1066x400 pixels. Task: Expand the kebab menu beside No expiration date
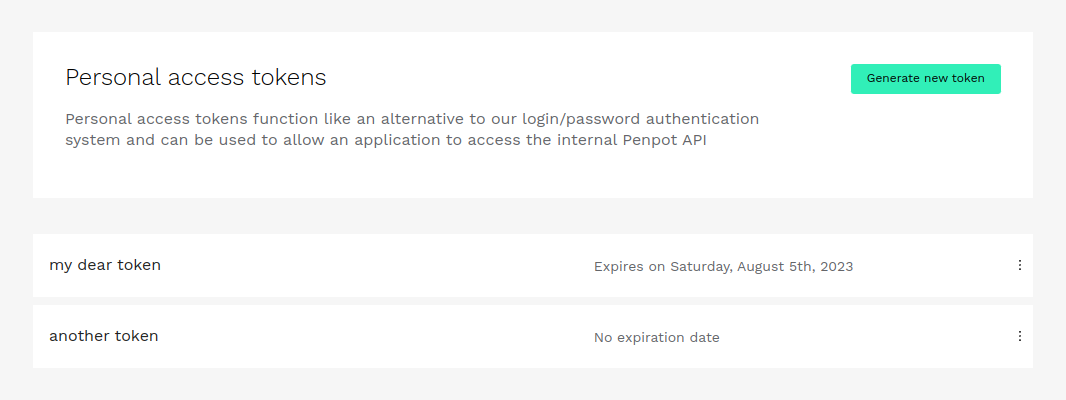coord(1019,336)
